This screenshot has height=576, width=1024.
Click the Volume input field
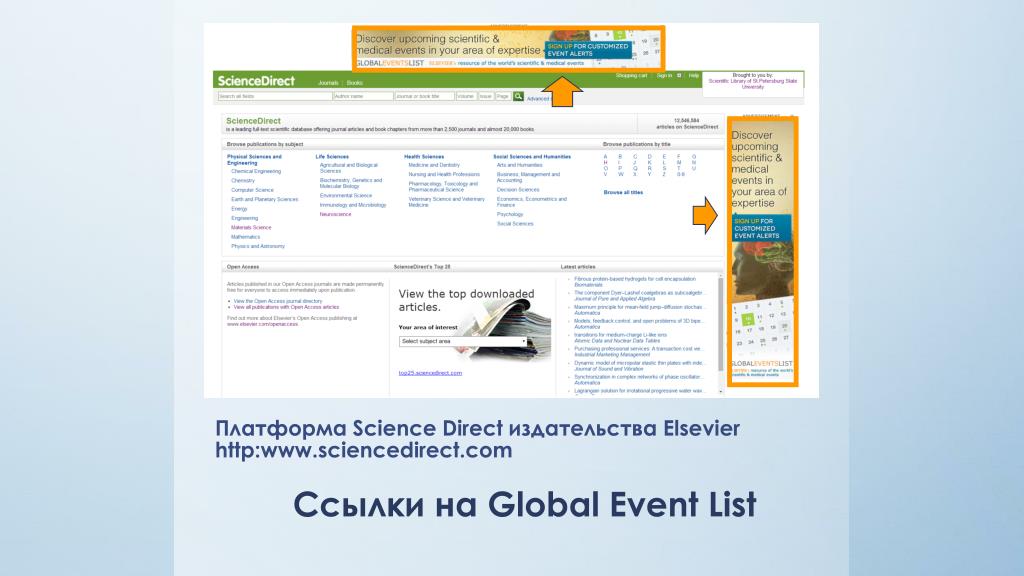click(466, 96)
